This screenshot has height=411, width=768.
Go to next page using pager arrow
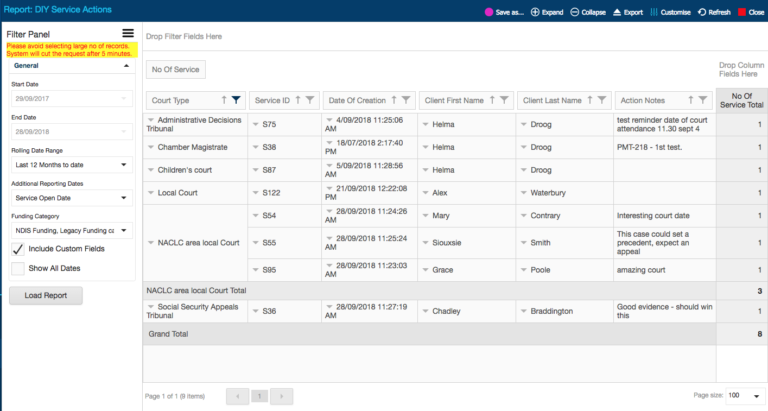(281, 396)
